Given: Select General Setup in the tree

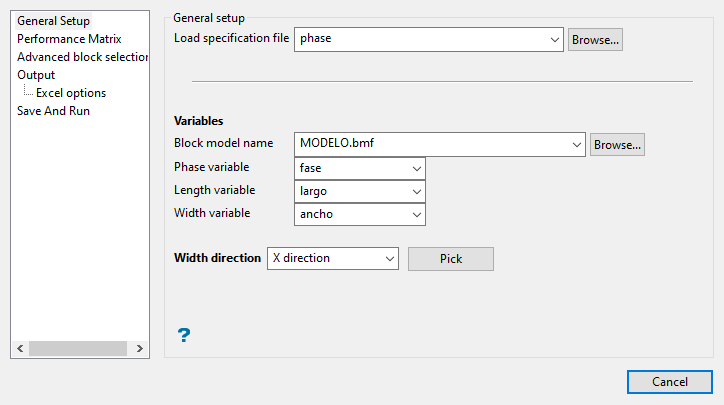Looking at the screenshot, I should tap(53, 21).
